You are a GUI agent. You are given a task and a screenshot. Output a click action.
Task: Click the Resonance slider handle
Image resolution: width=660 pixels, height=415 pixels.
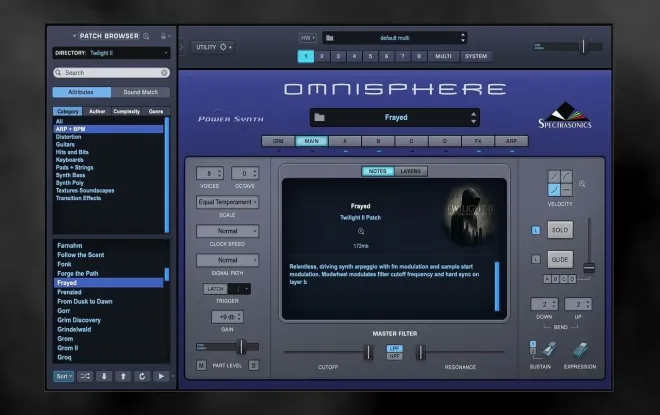[420, 352]
